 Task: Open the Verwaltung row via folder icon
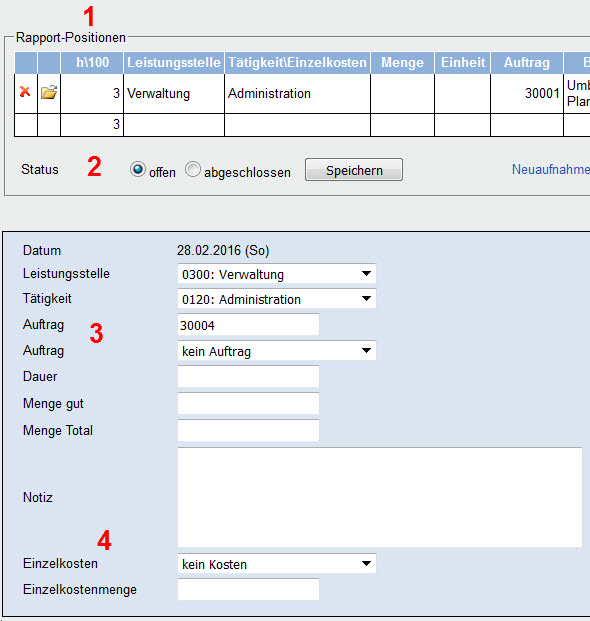(x=49, y=92)
